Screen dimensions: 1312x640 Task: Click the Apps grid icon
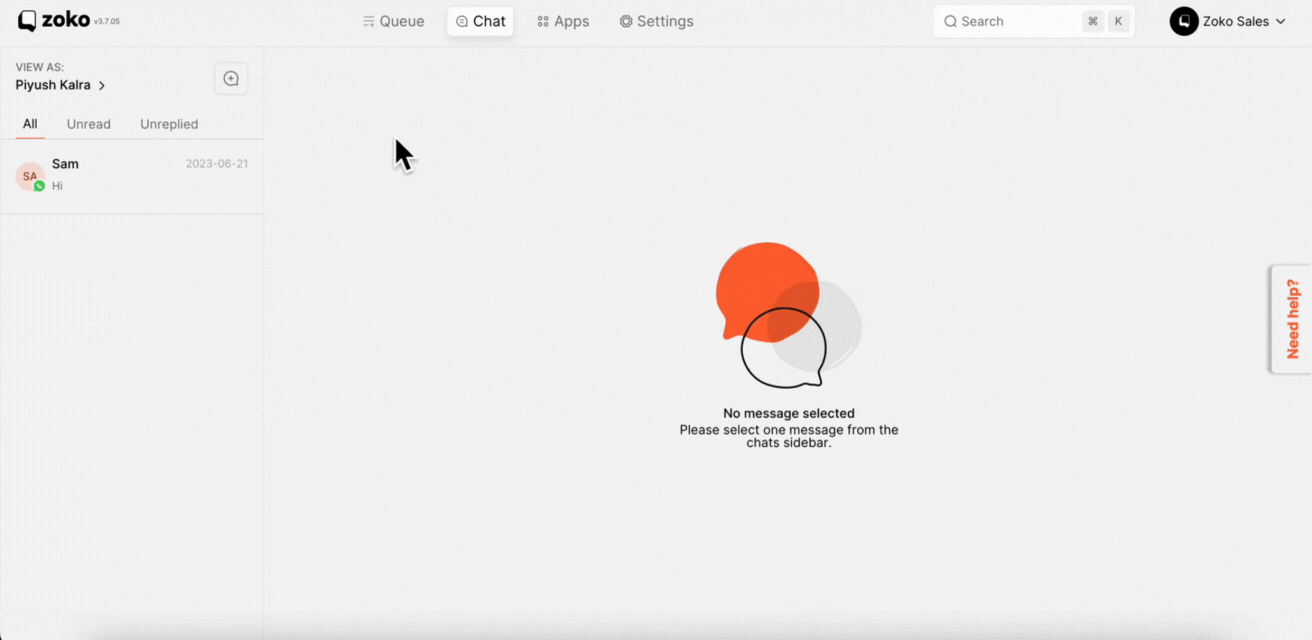(543, 21)
